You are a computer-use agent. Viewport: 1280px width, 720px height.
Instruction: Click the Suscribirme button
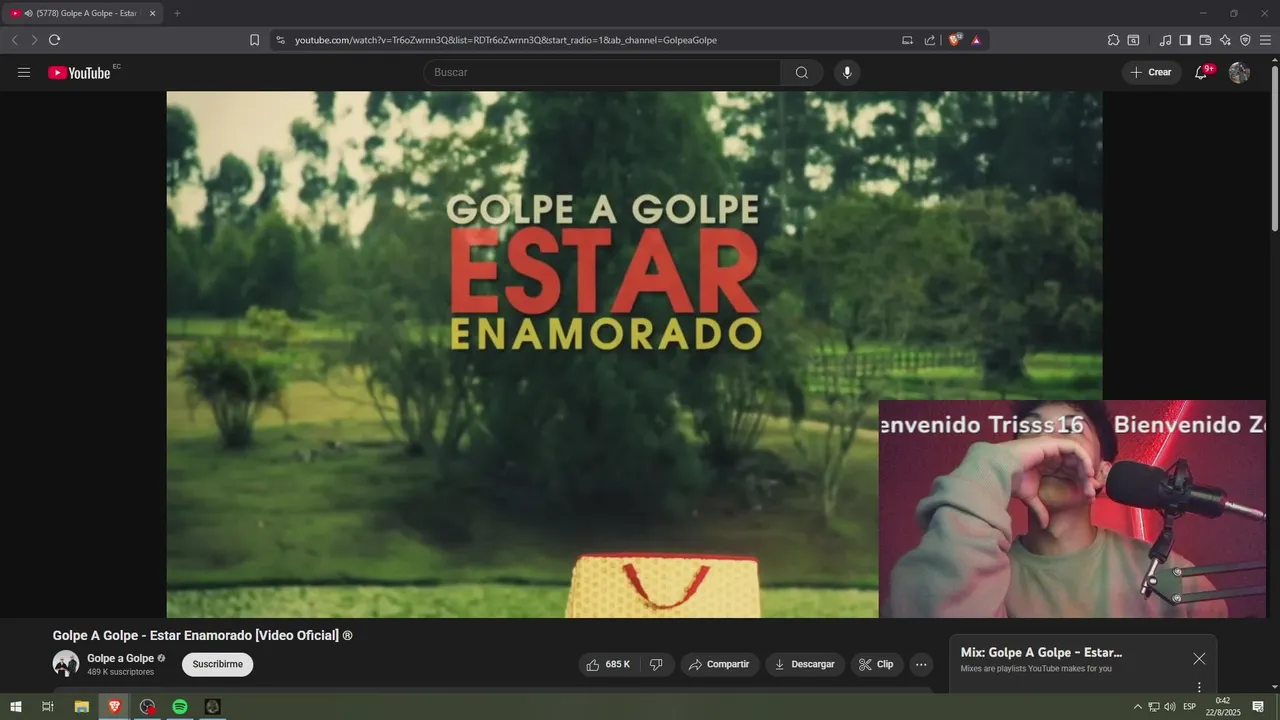tap(218, 664)
